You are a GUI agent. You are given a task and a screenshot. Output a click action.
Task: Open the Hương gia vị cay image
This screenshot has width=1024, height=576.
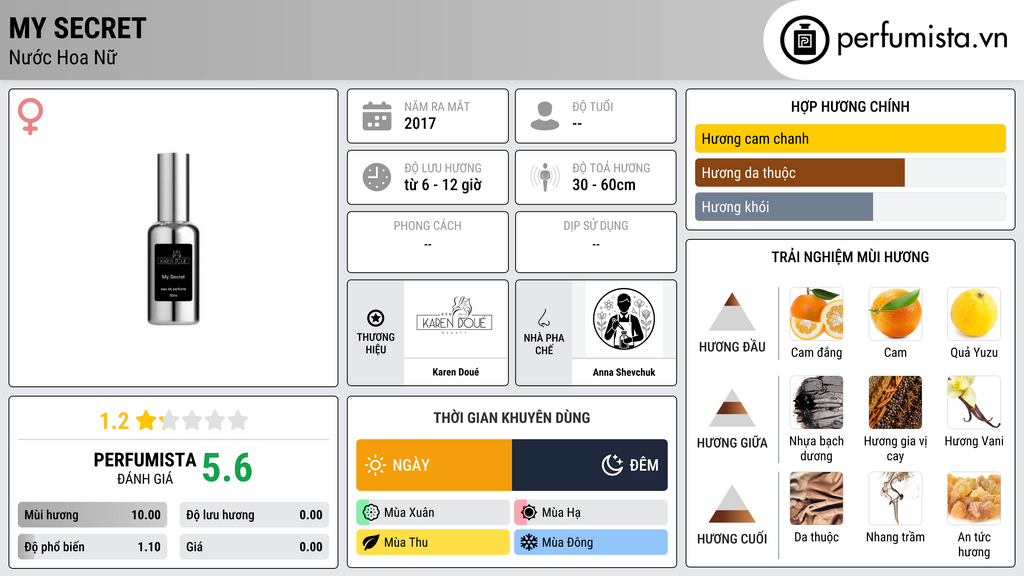(x=895, y=402)
